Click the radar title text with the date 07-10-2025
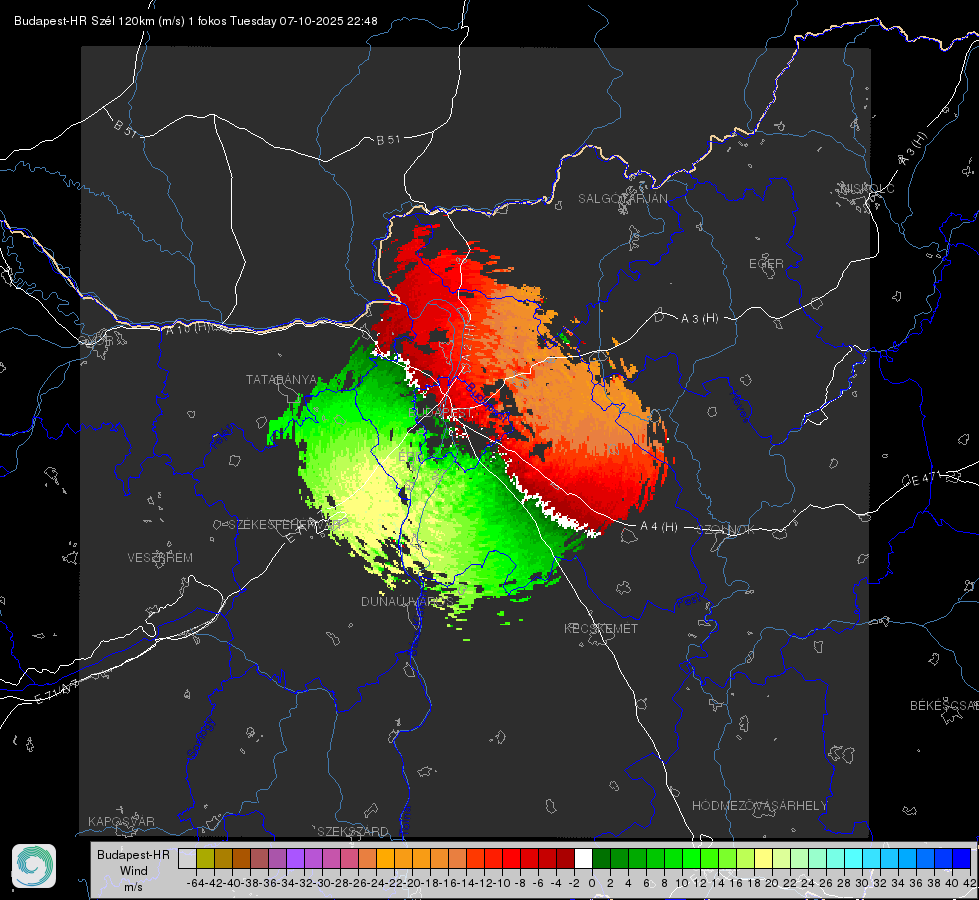The height and width of the screenshot is (900, 979). [195, 21]
